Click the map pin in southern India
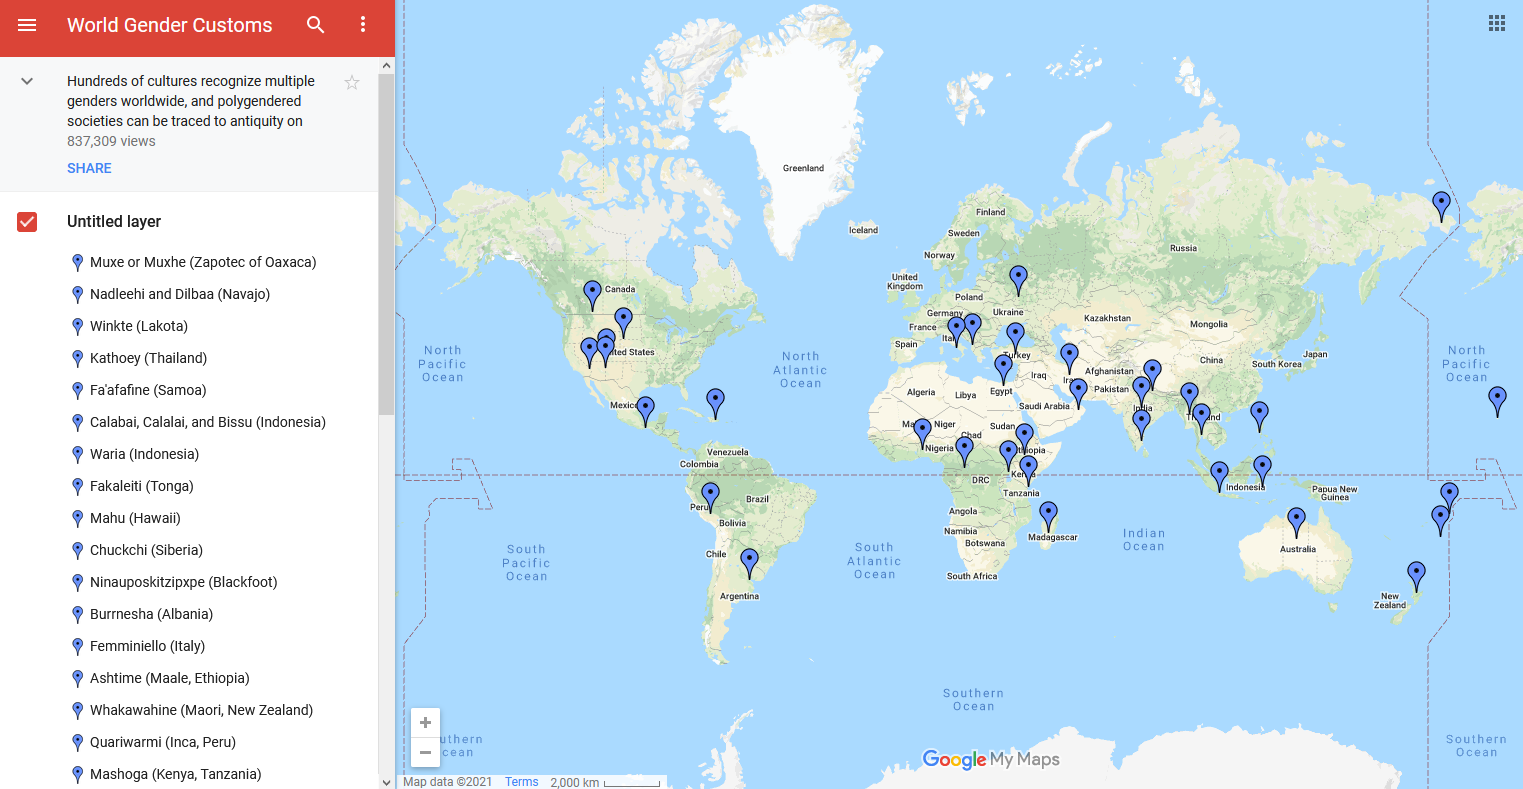1523x789 pixels. [x=1141, y=424]
